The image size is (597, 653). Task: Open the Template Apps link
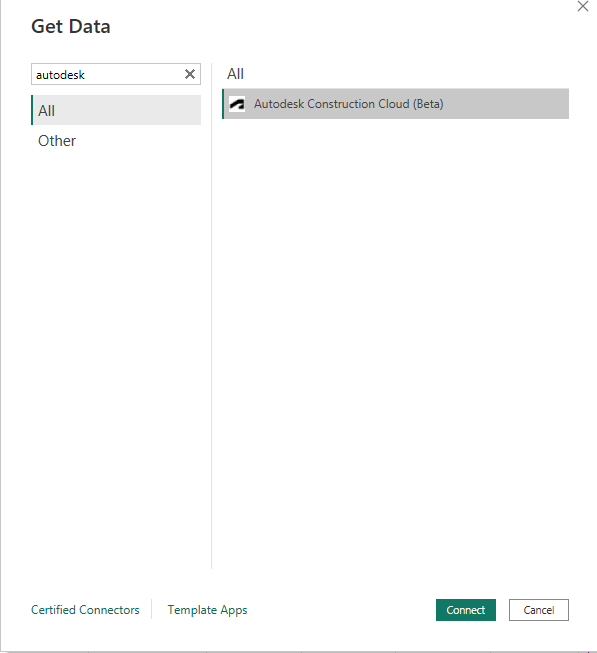pyautogui.click(x=207, y=610)
